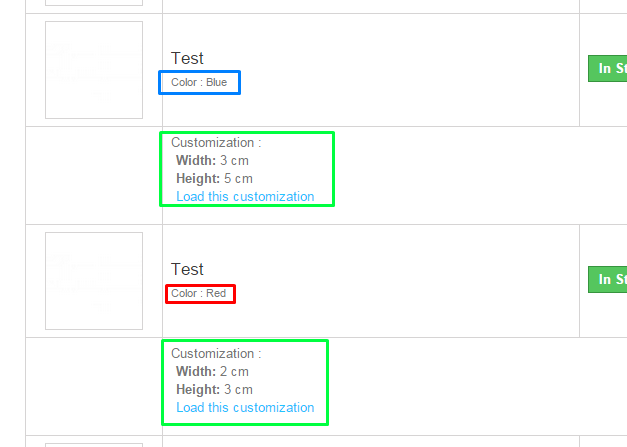Click the In Stock badge for Blue Test
Viewport: 627px width, 447px height.
[606, 68]
